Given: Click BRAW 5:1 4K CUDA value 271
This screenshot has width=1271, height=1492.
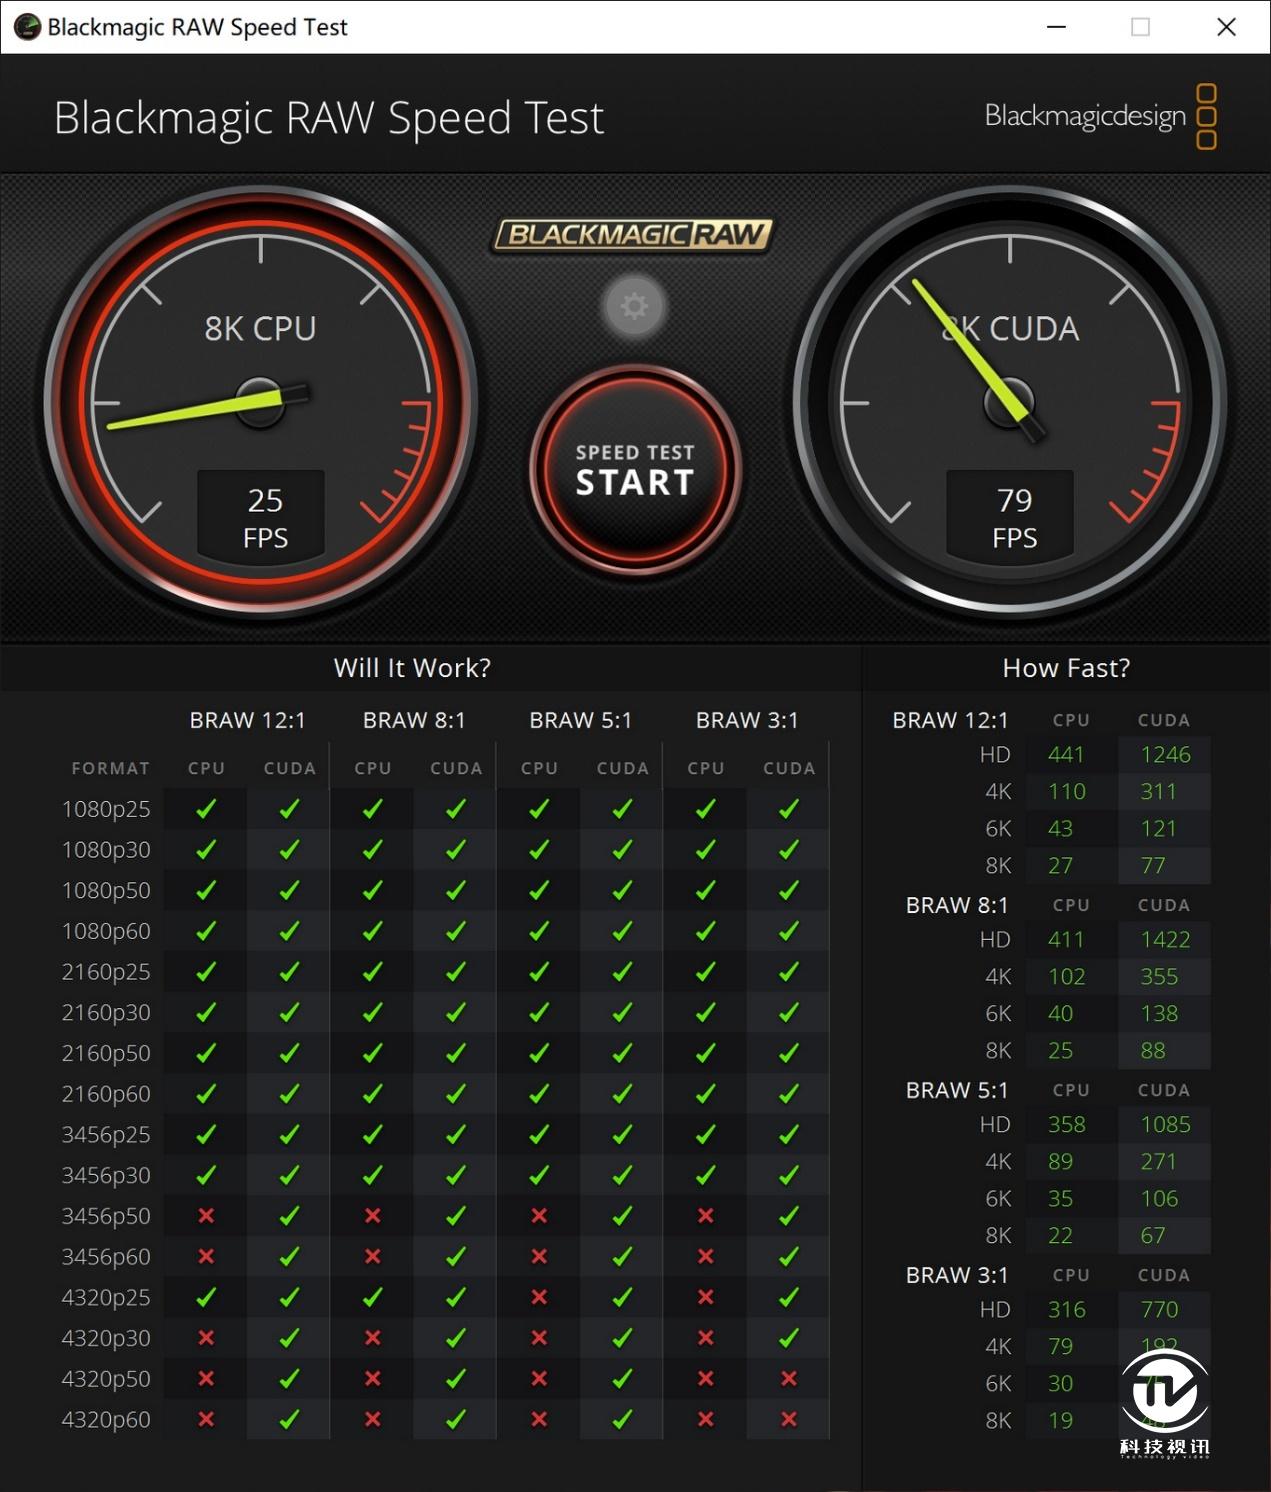Looking at the screenshot, I should click(1159, 1162).
